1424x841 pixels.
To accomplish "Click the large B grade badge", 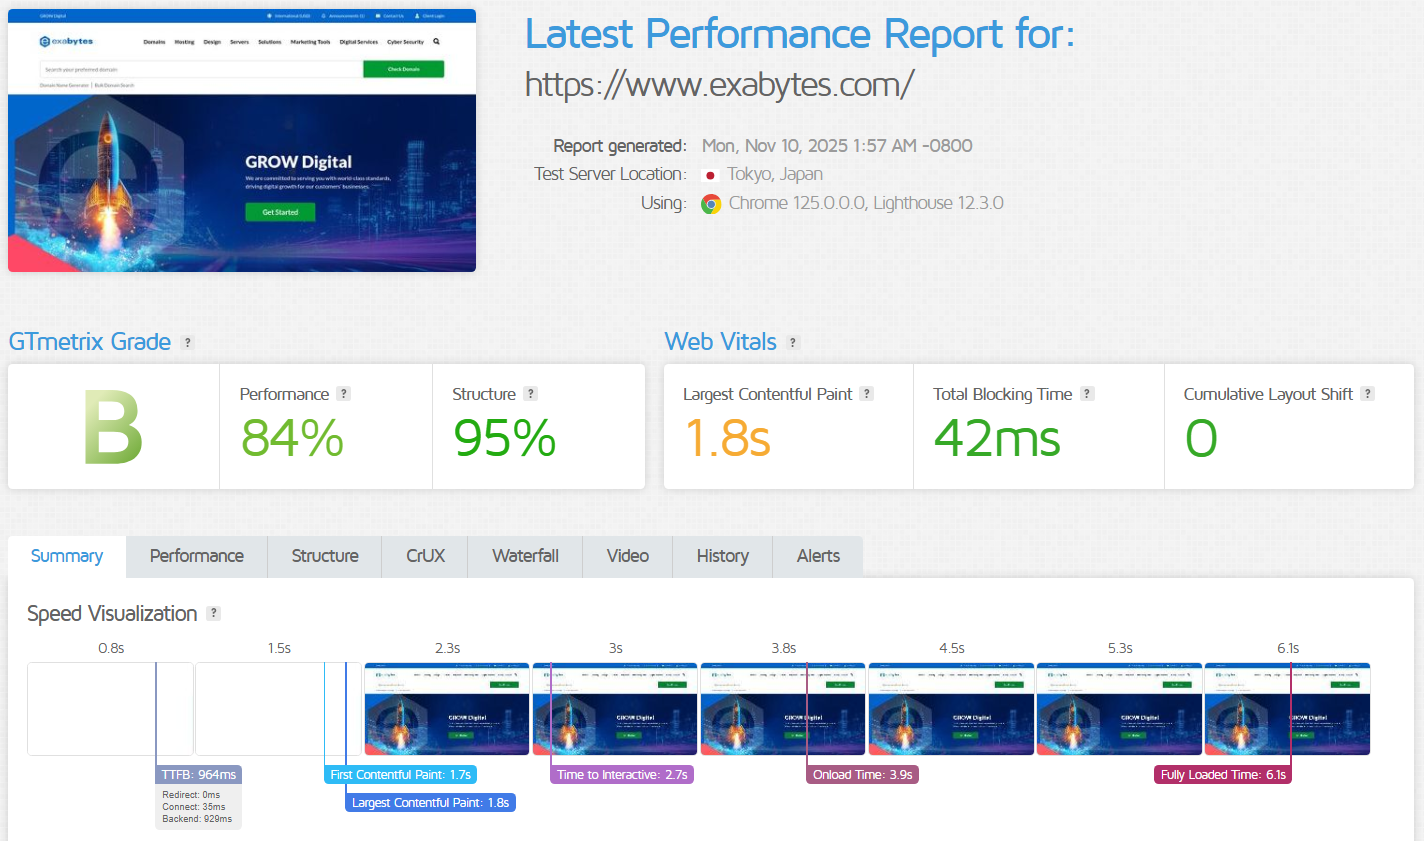I will (113, 427).
